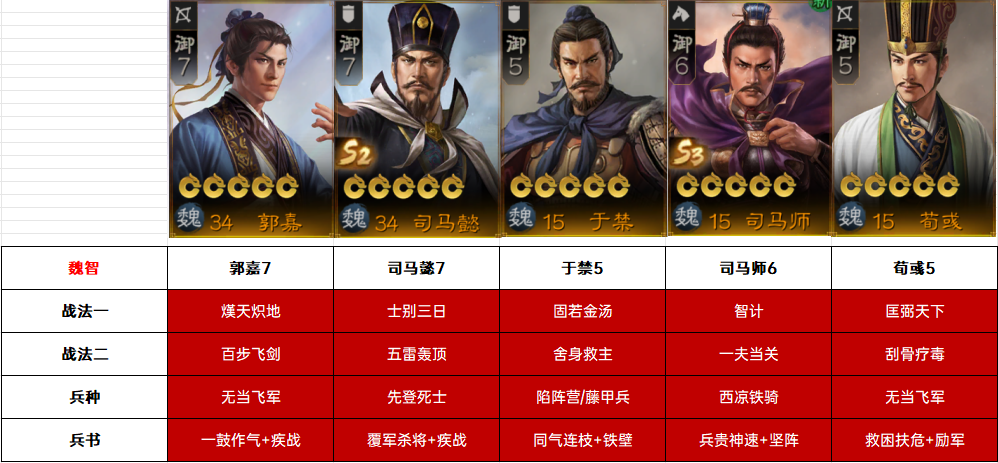The height and width of the screenshot is (463, 998).
Task: Select the 司马师6 header cell
Action: click(748, 268)
